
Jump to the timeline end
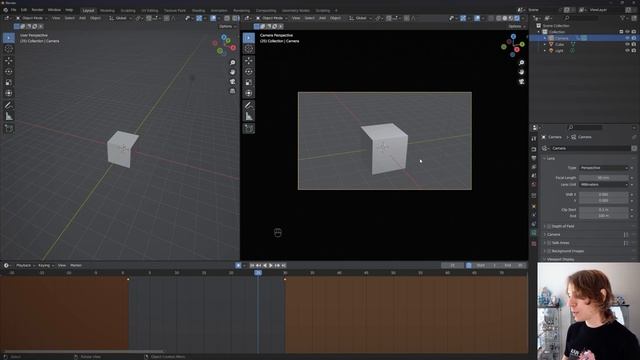[284, 266]
